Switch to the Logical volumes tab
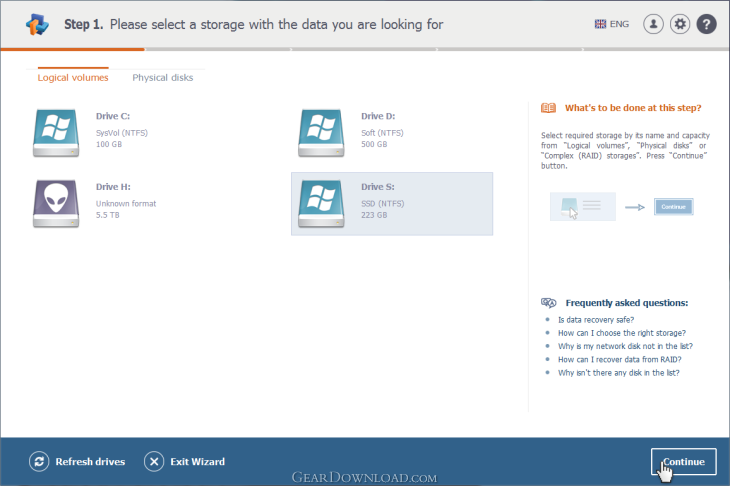The height and width of the screenshot is (486, 730). [73, 77]
